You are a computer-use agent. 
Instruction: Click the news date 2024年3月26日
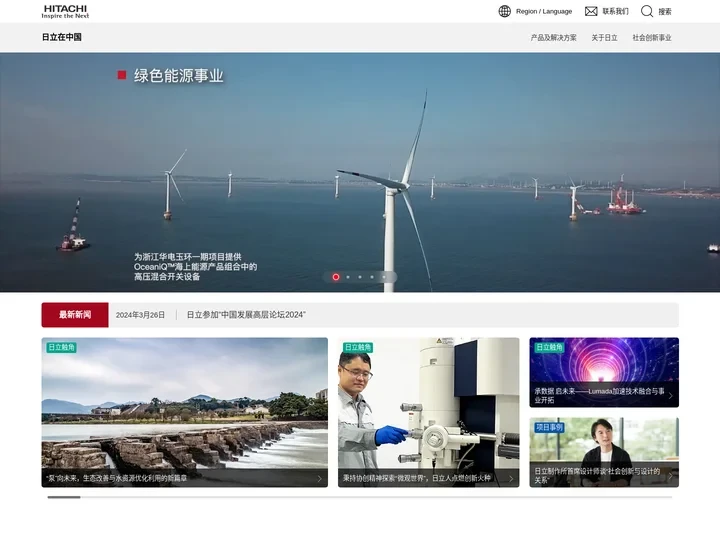pos(140,315)
